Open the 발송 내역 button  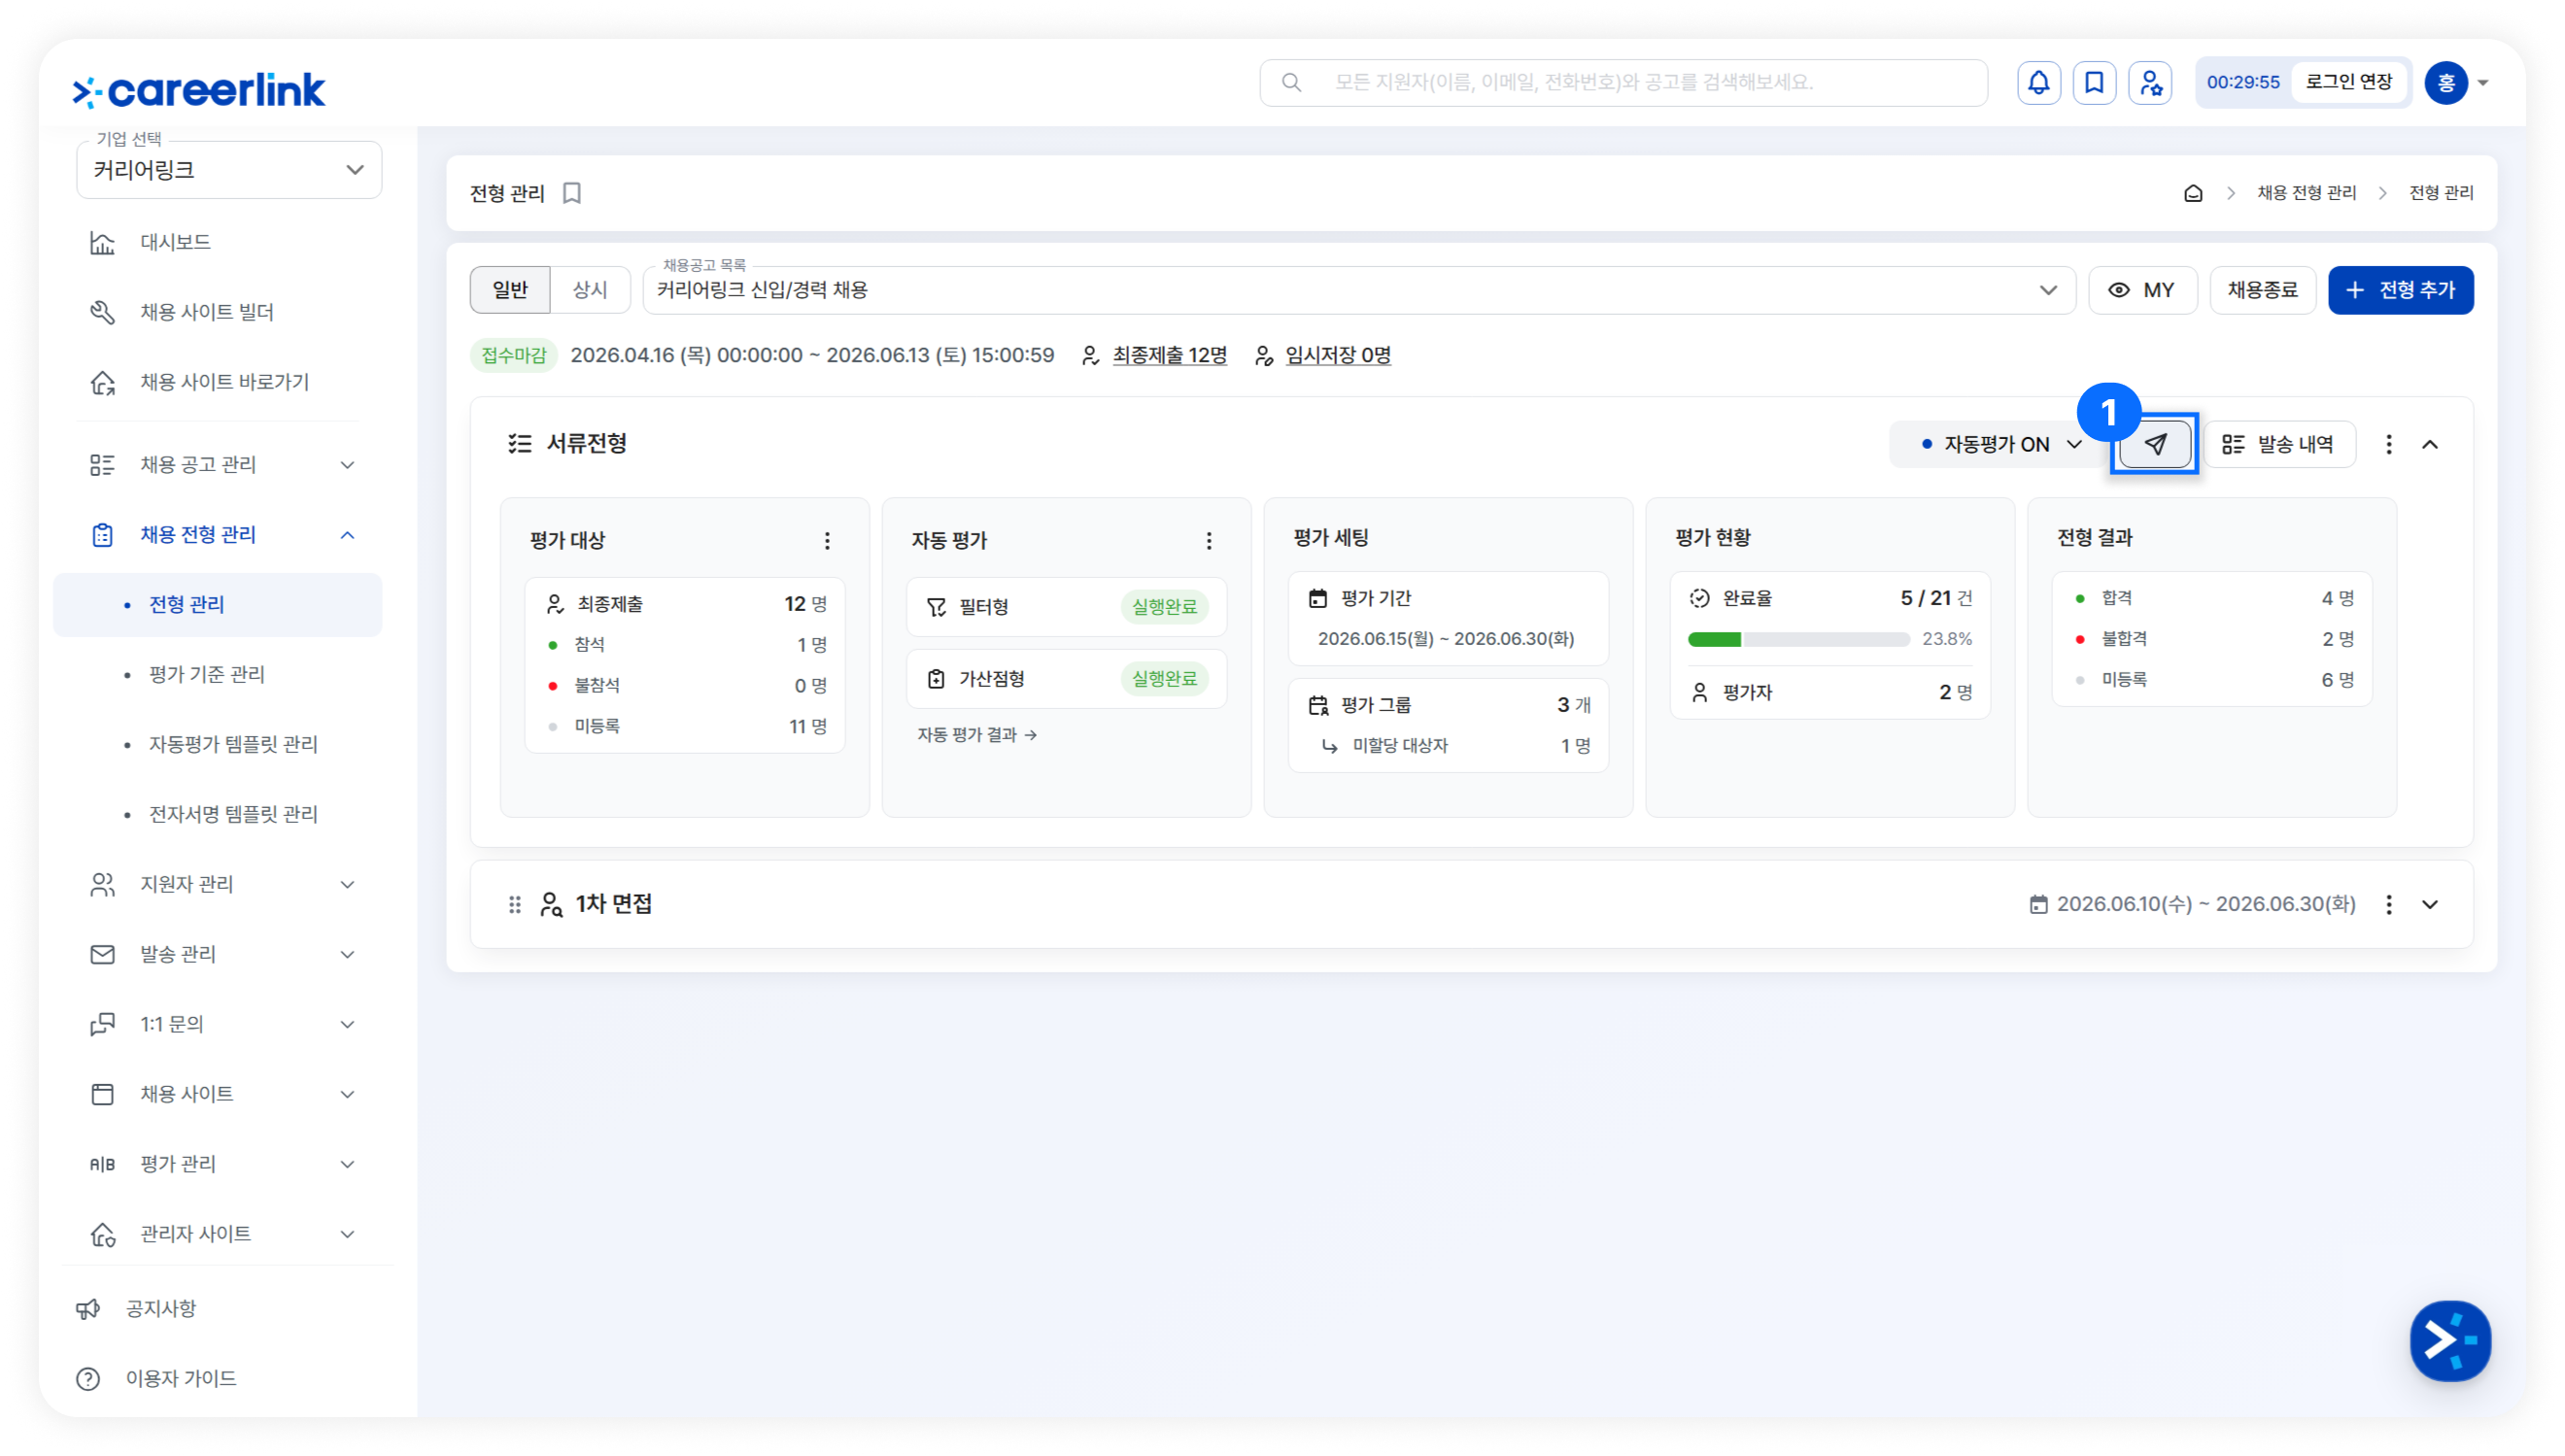pyautogui.click(x=2279, y=444)
